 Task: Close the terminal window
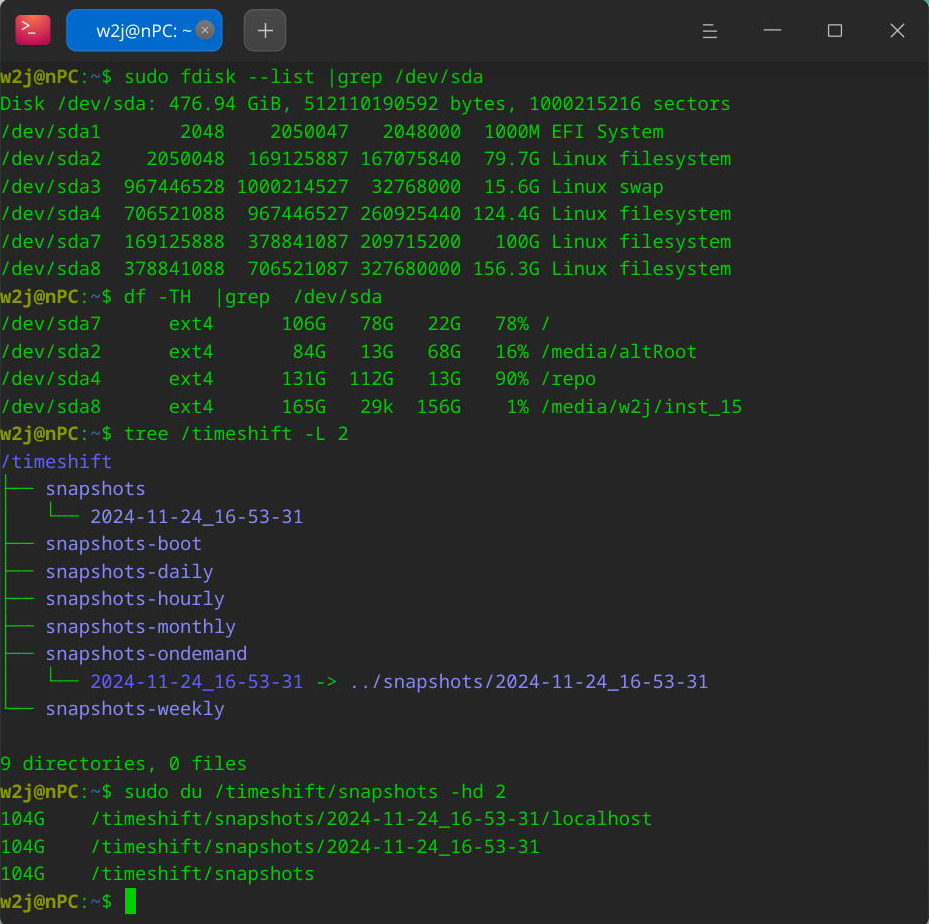897,30
